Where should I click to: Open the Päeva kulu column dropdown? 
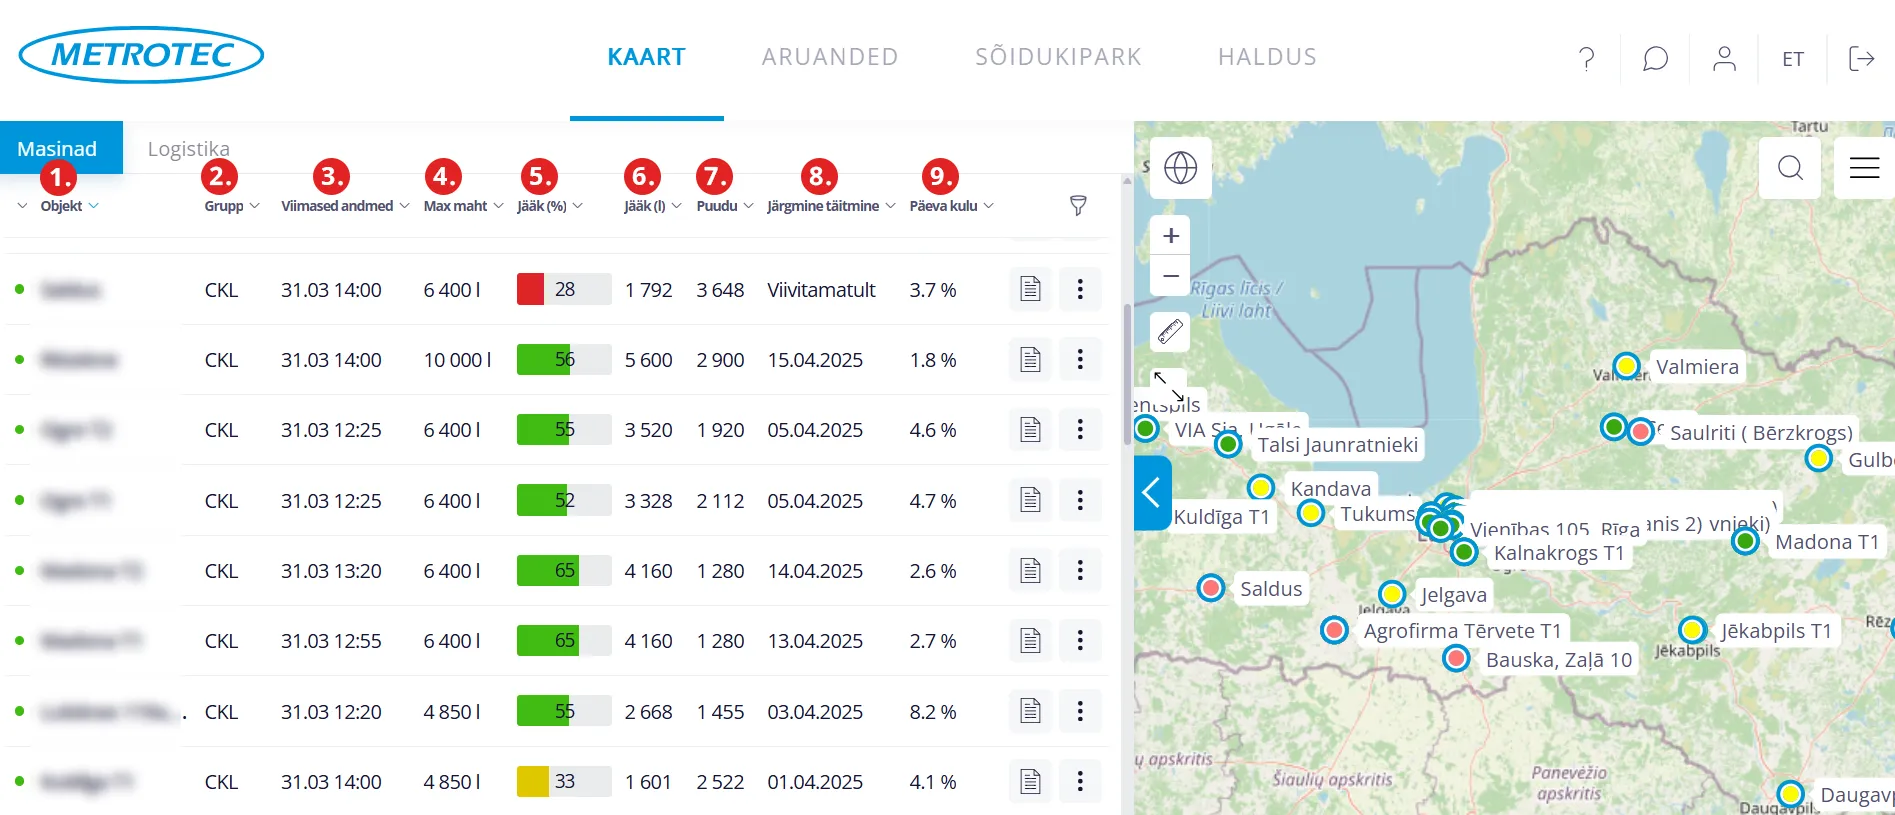coord(988,206)
